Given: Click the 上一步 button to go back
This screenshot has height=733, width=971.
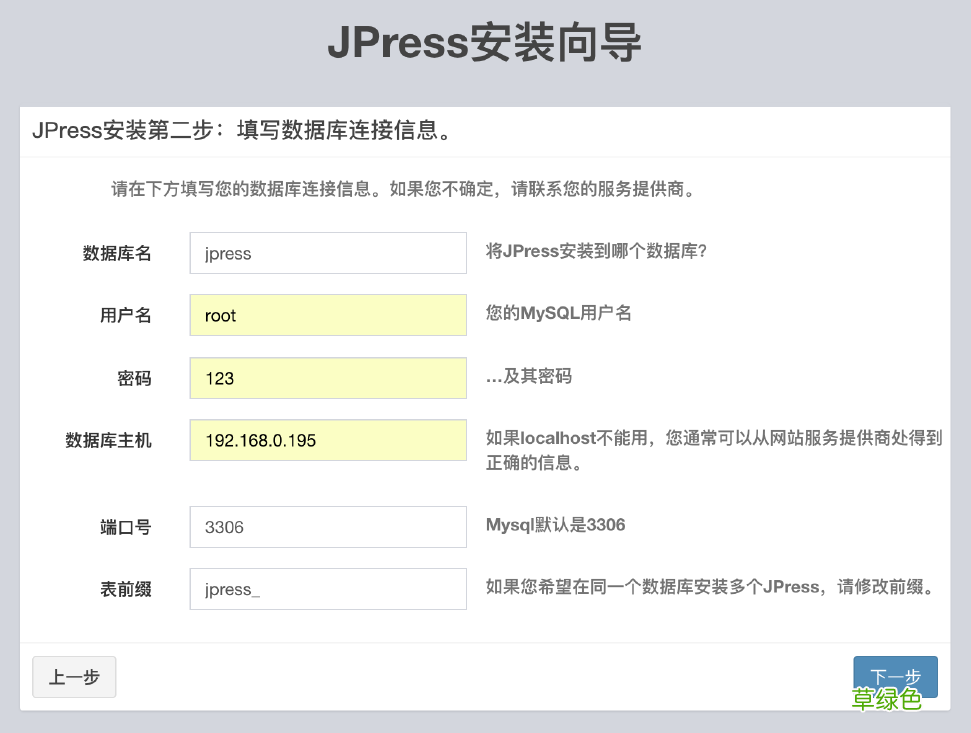Looking at the screenshot, I should (x=74, y=677).
